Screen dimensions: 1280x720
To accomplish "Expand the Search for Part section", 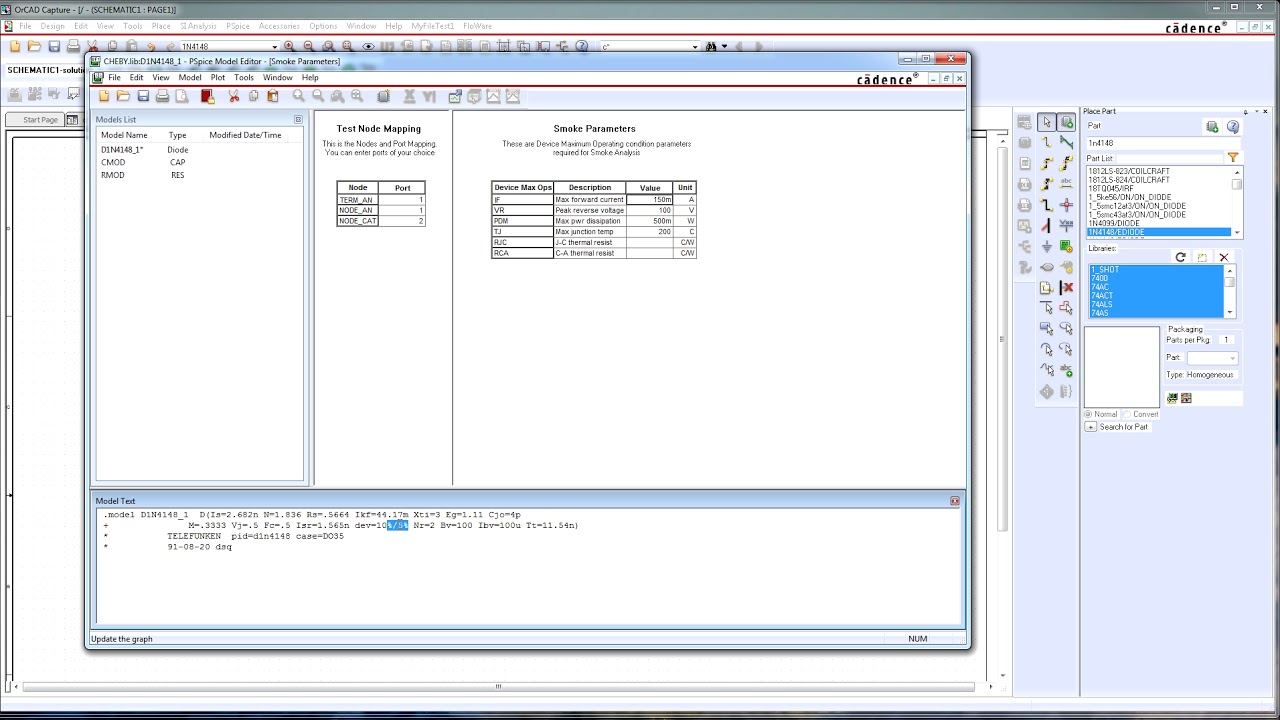I will 1091,427.
